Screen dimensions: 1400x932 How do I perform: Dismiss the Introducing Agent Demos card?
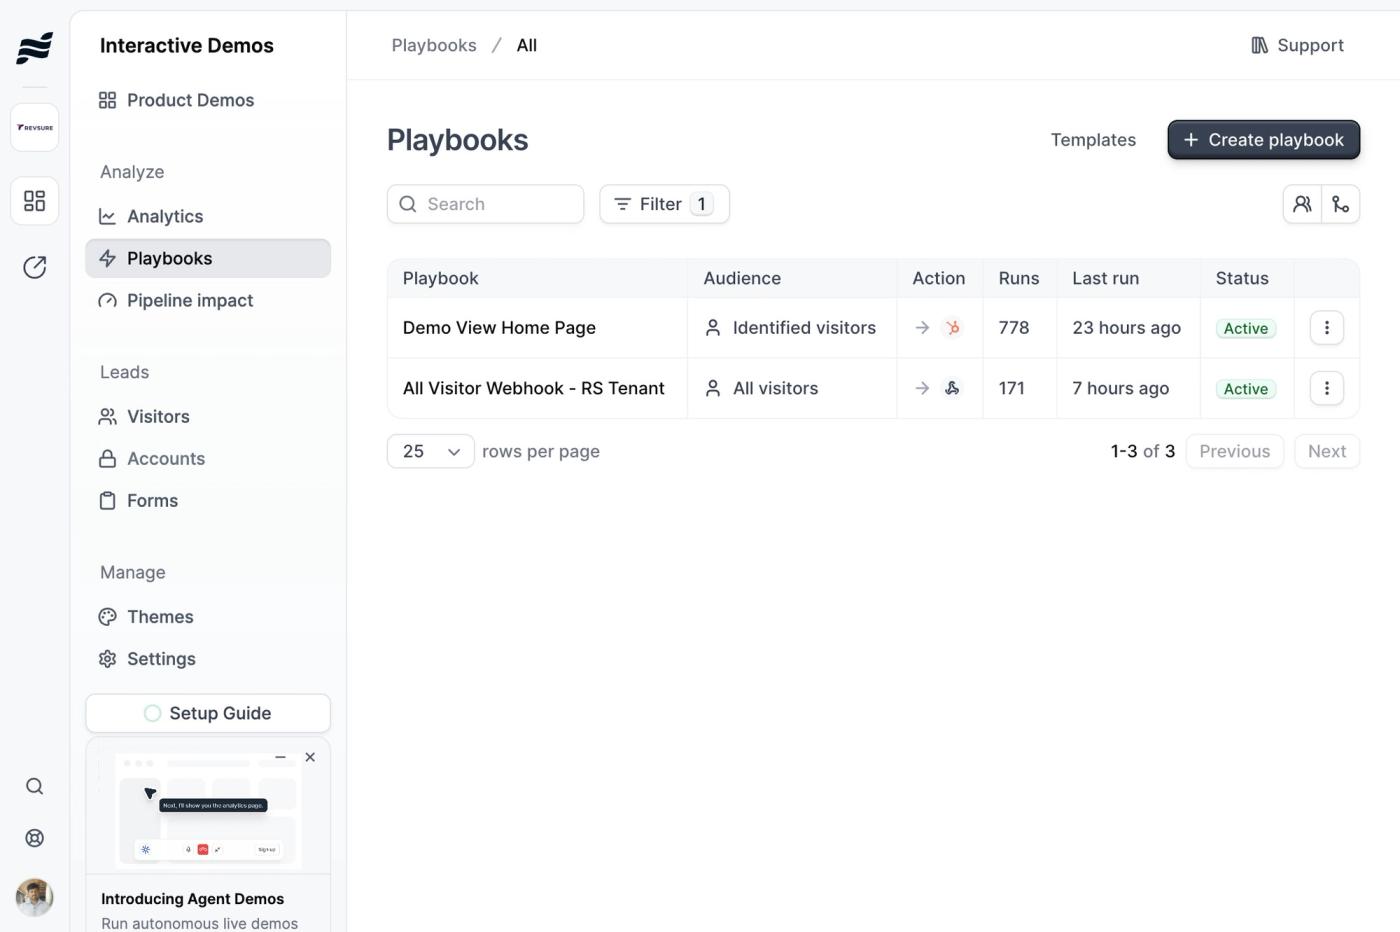click(x=310, y=757)
